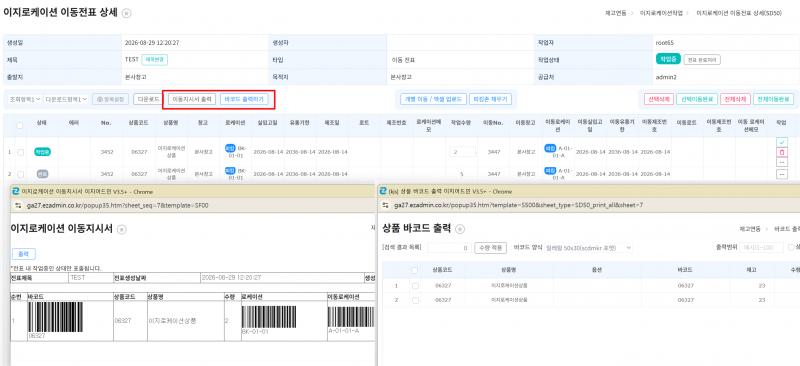Click the 제목변경 button next to TEST
This screenshot has height=366, width=800.
pyautogui.click(x=155, y=60)
